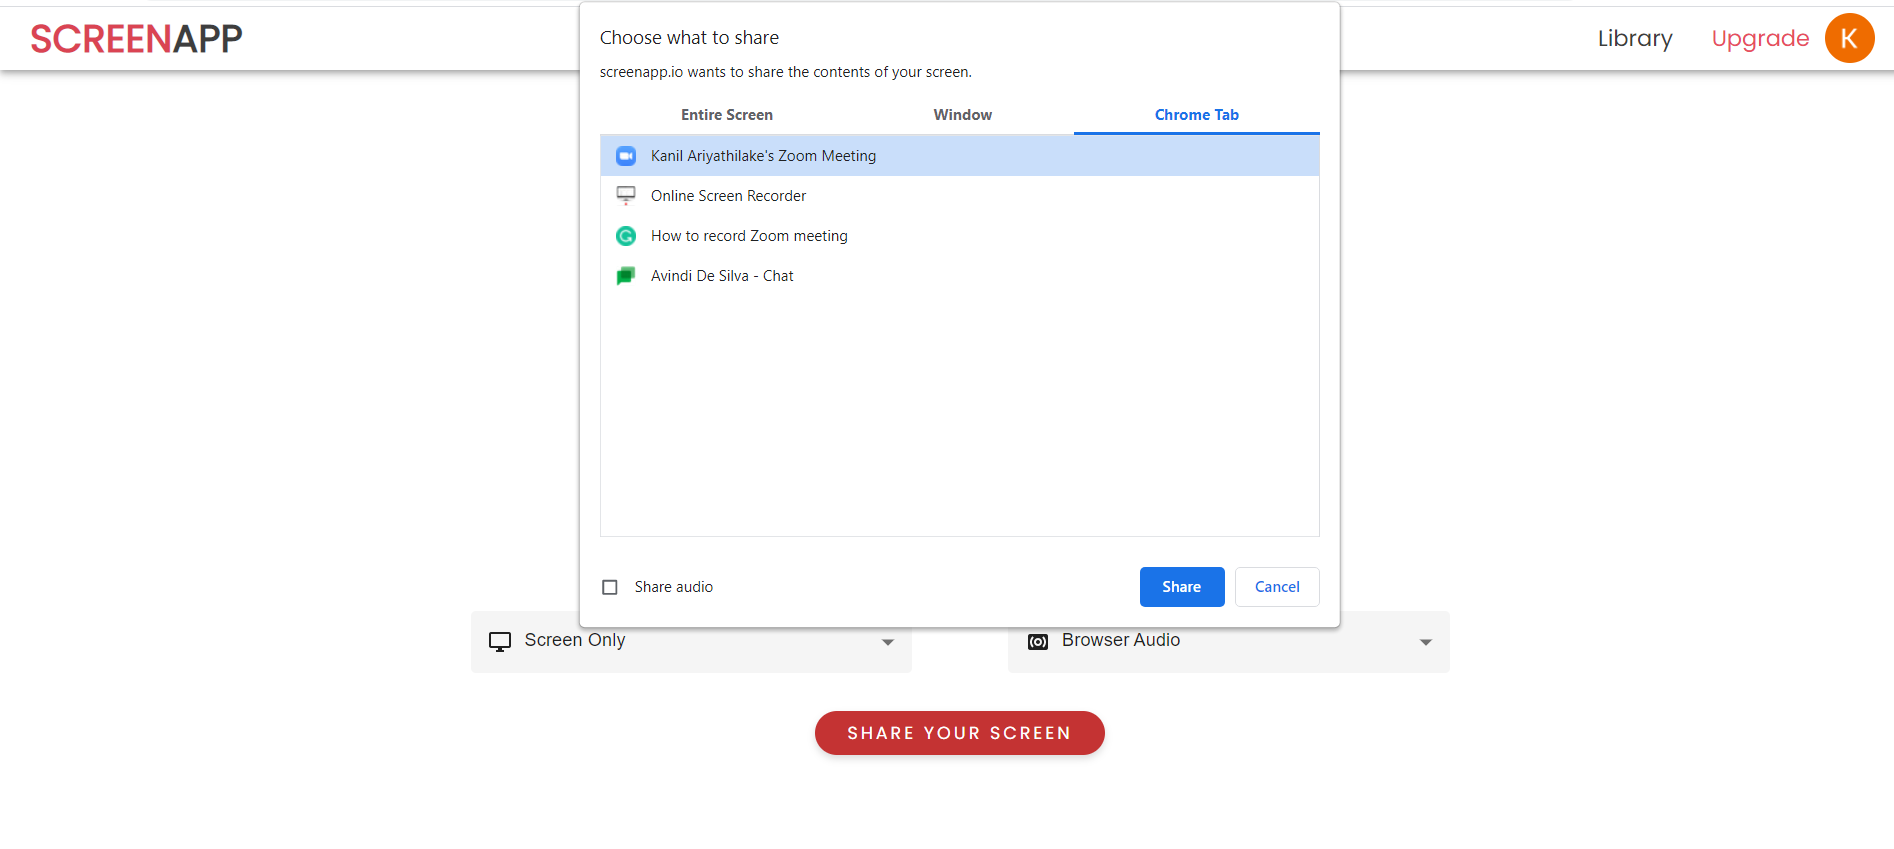Click the Screen Only label
Screen dimensions: 1894x849
pos(575,640)
